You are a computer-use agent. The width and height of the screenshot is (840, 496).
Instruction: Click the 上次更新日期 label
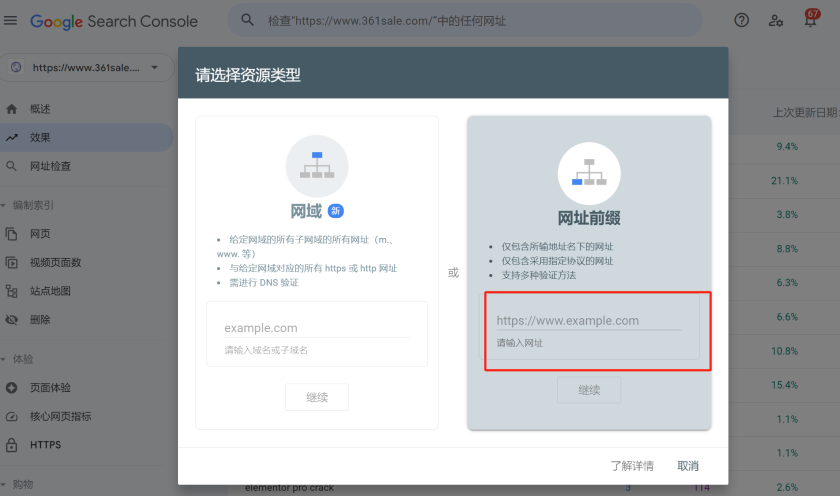pos(806,112)
